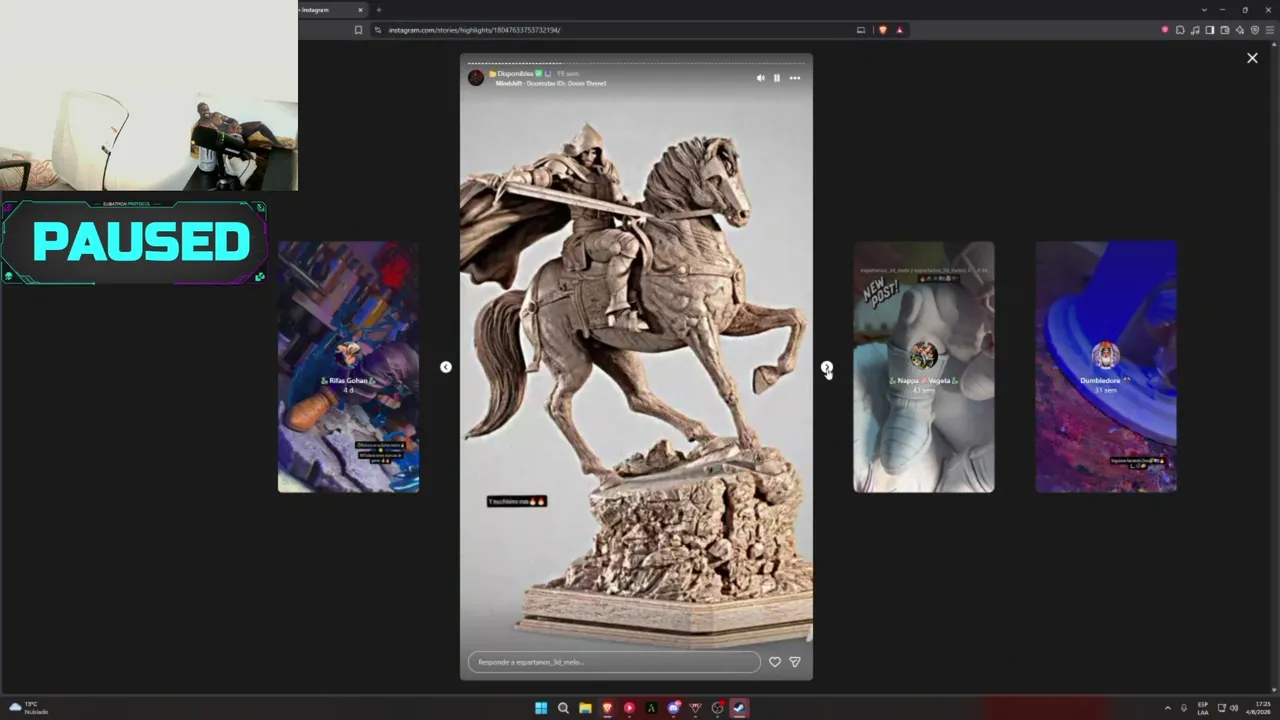Focus the 'Responde a' reply field

[x=614, y=662]
